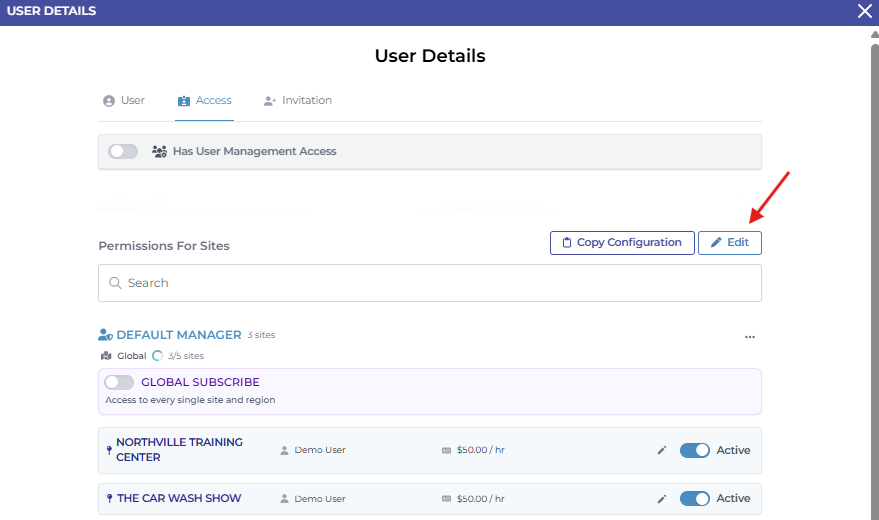Switch to the User tab
879x520 pixels.
pos(124,101)
